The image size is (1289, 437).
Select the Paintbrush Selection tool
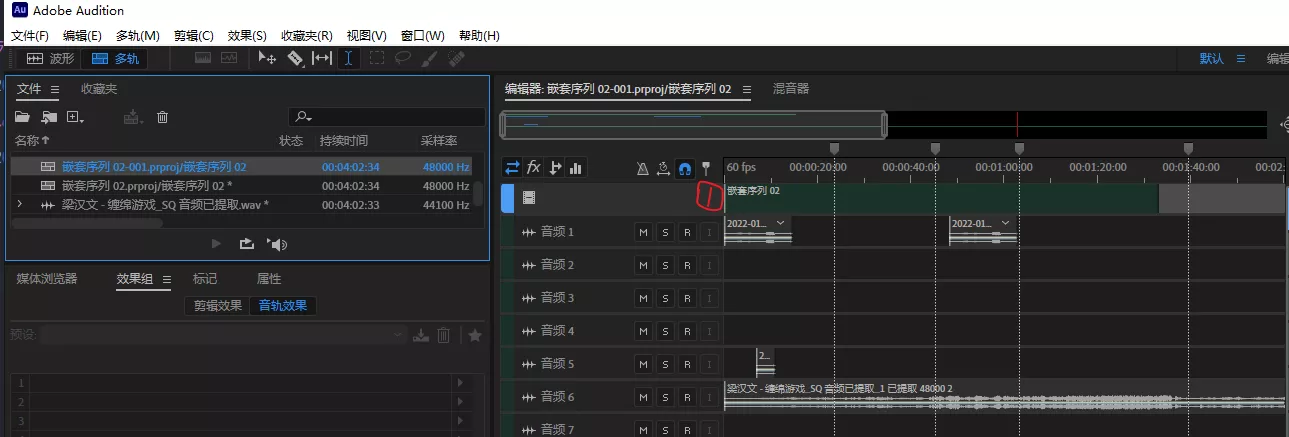pos(431,59)
